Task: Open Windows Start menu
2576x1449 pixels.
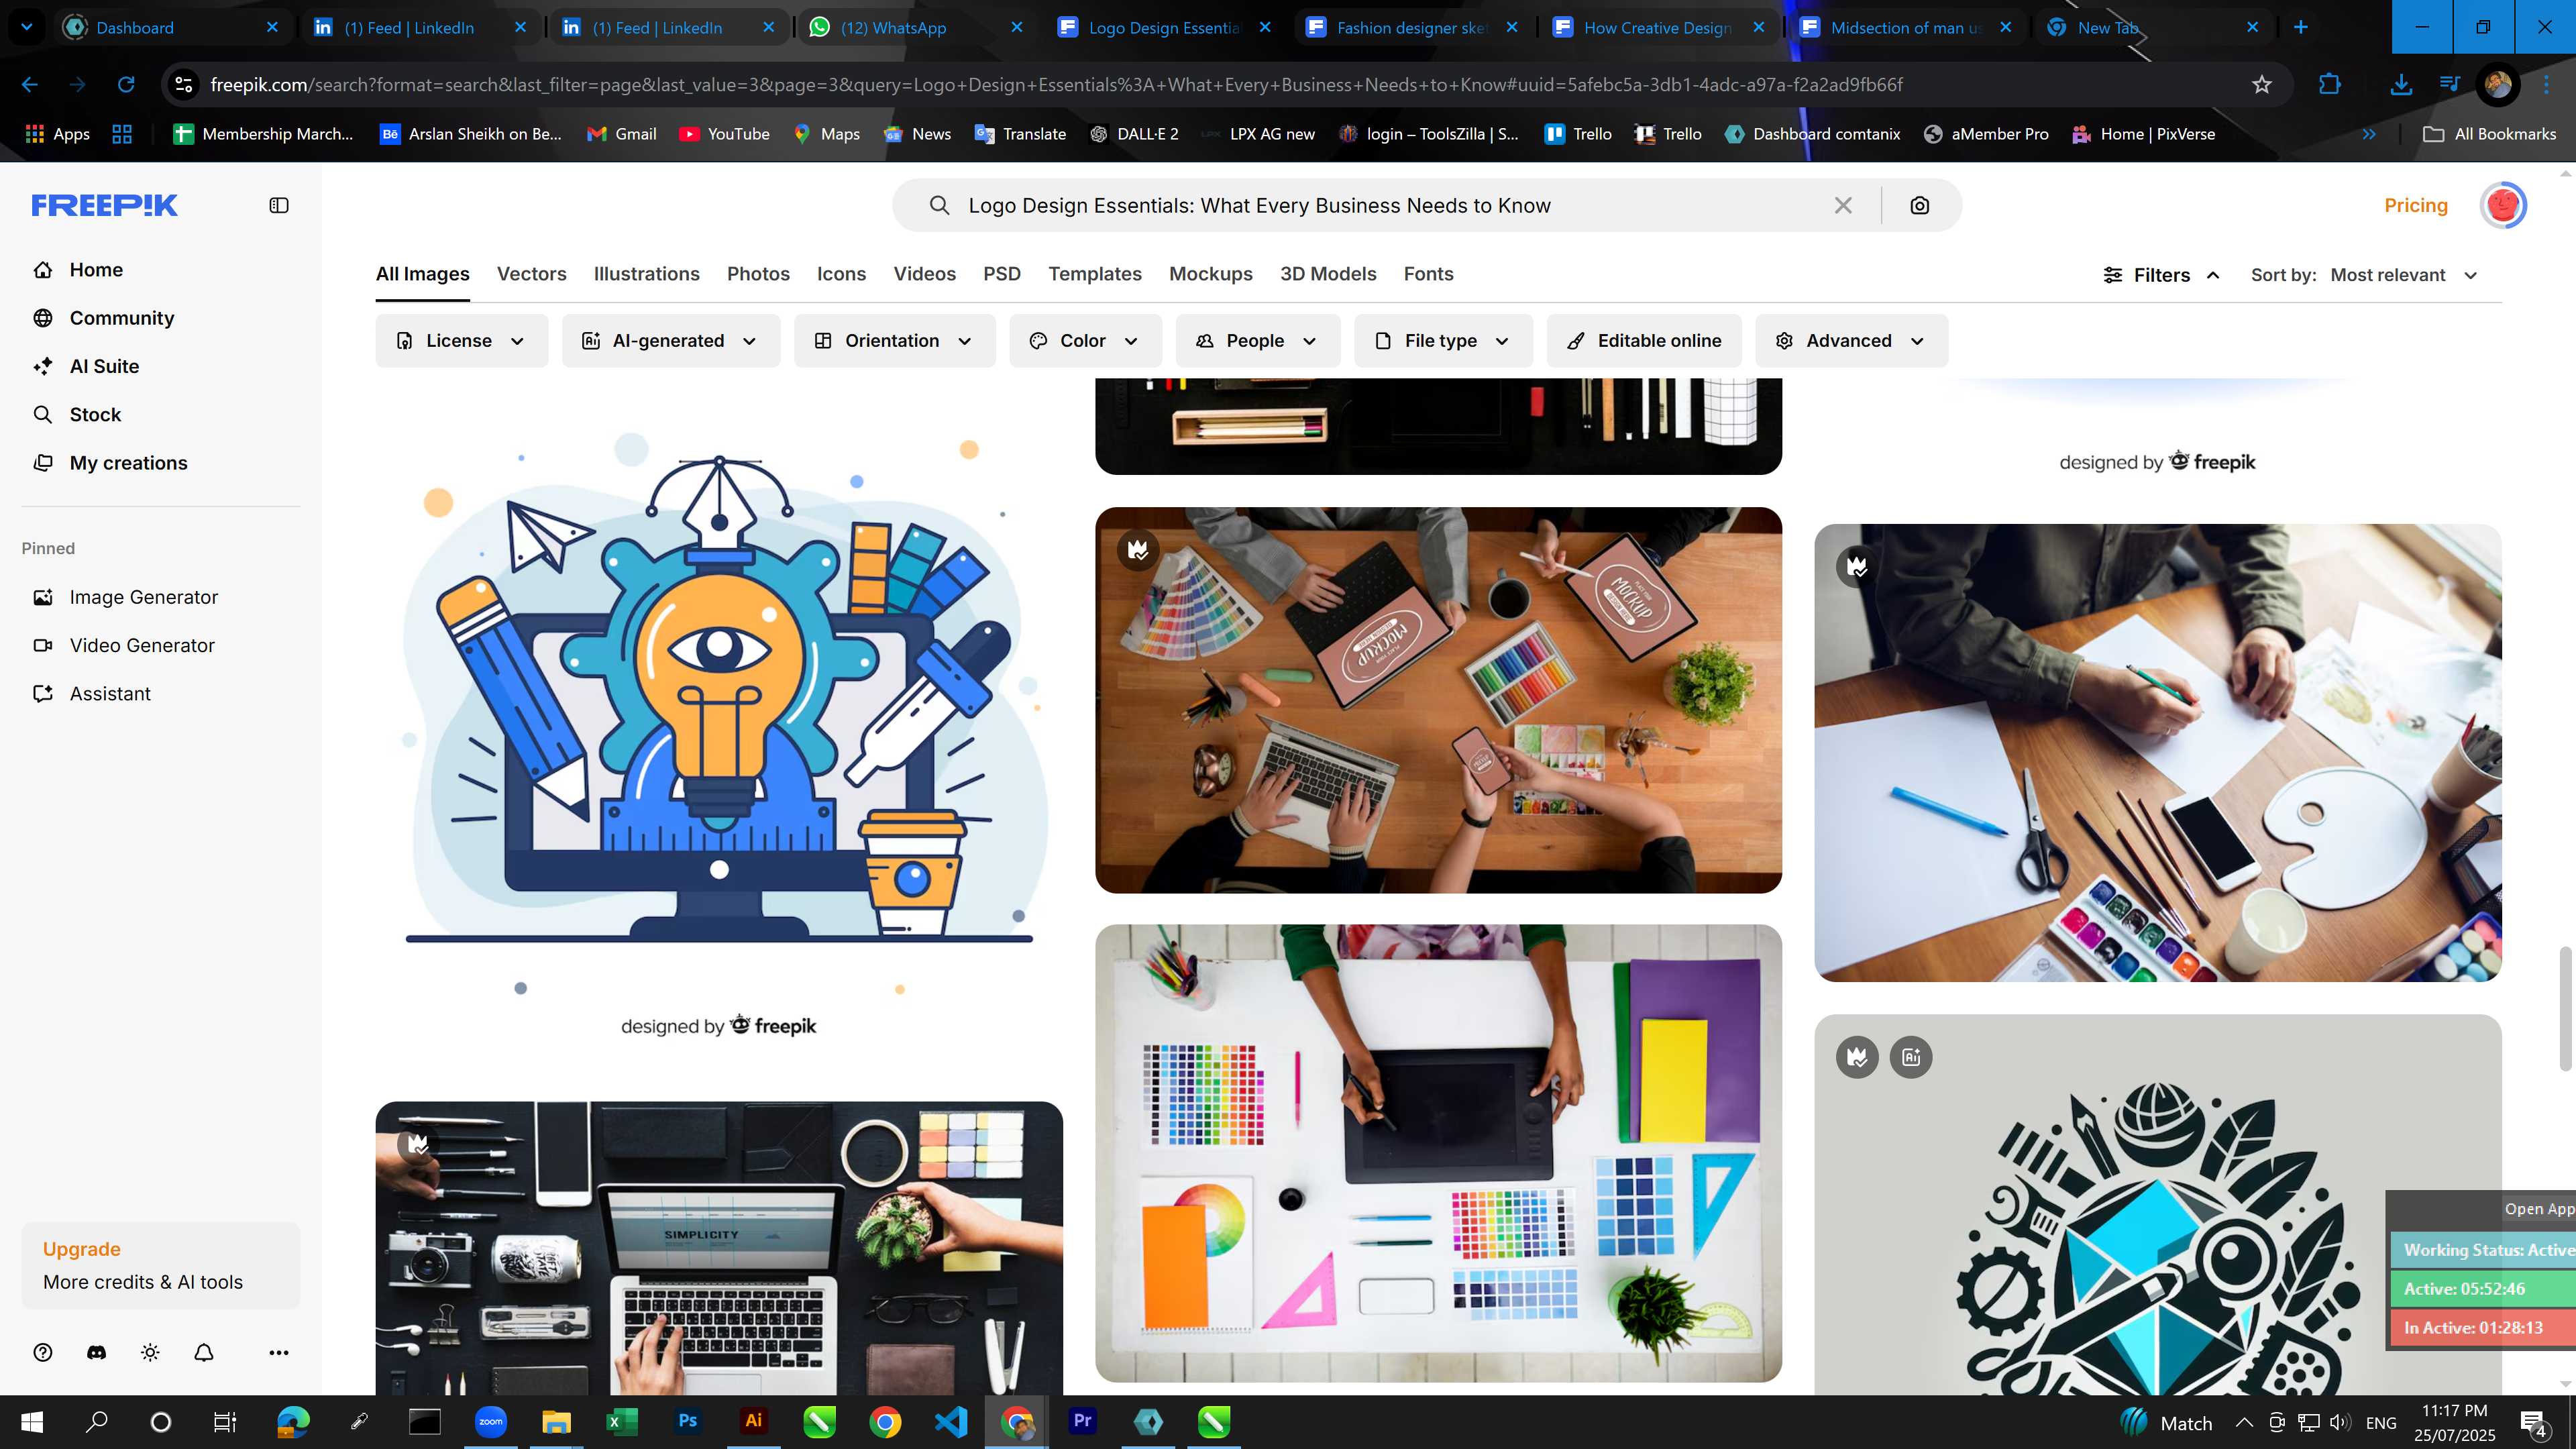Action: (x=32, y=1422)
